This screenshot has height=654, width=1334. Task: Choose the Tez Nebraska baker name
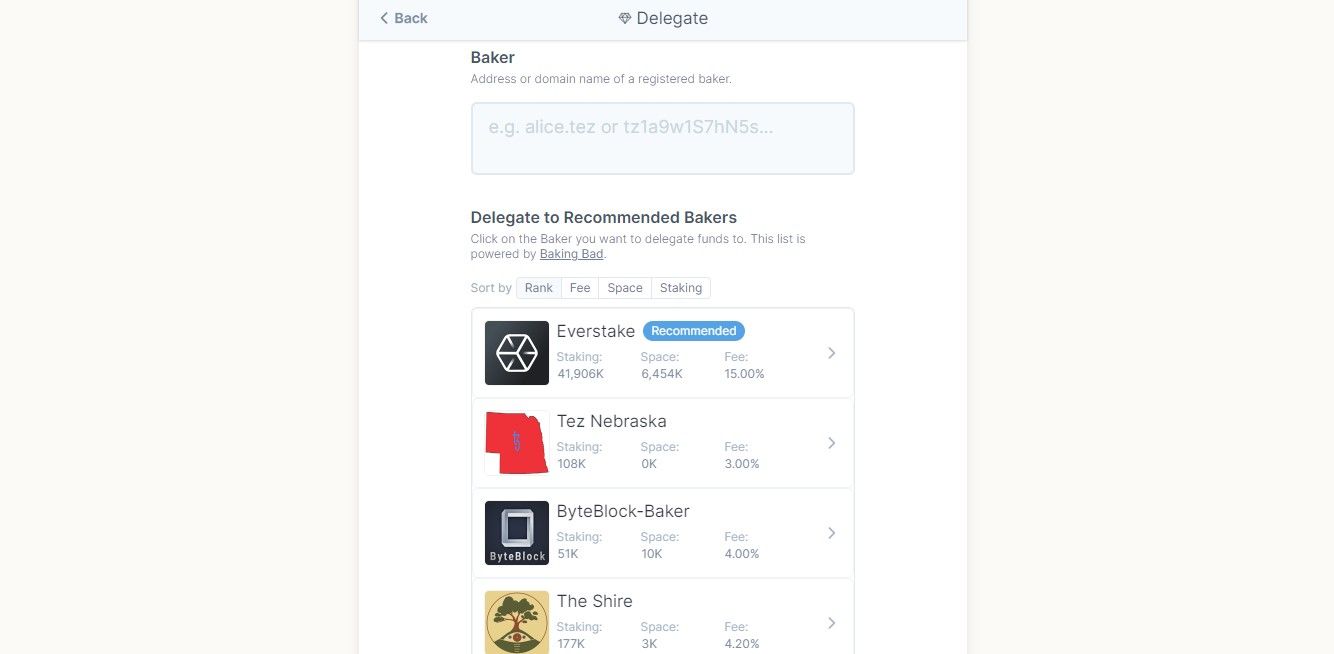click(x=612, y=421)
